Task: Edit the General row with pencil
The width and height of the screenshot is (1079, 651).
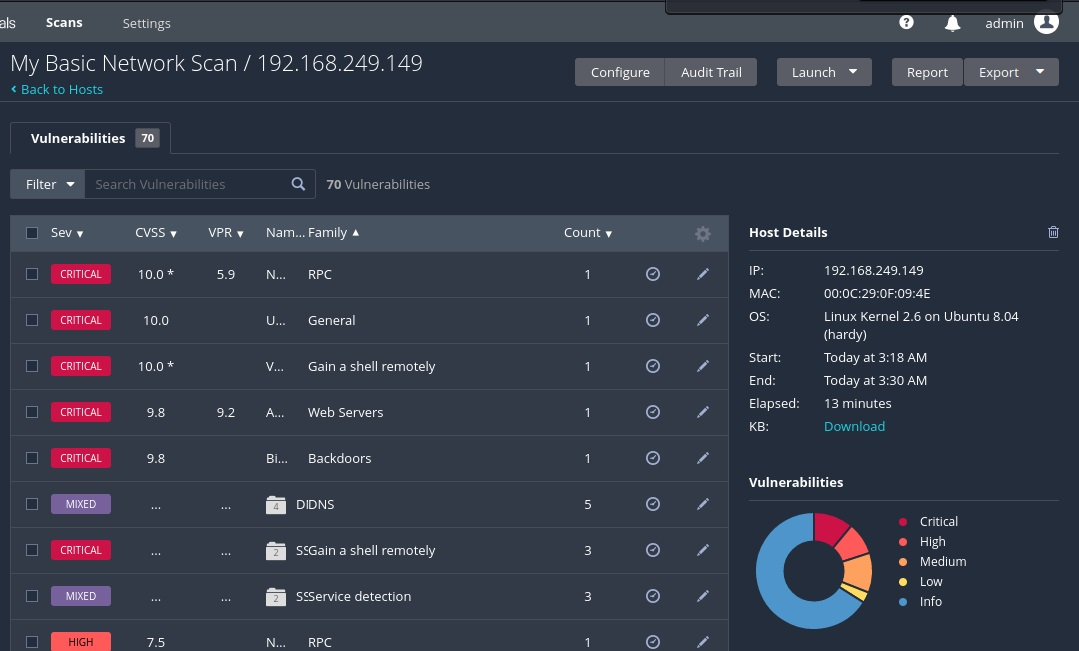Action: (x=703, y=320)
